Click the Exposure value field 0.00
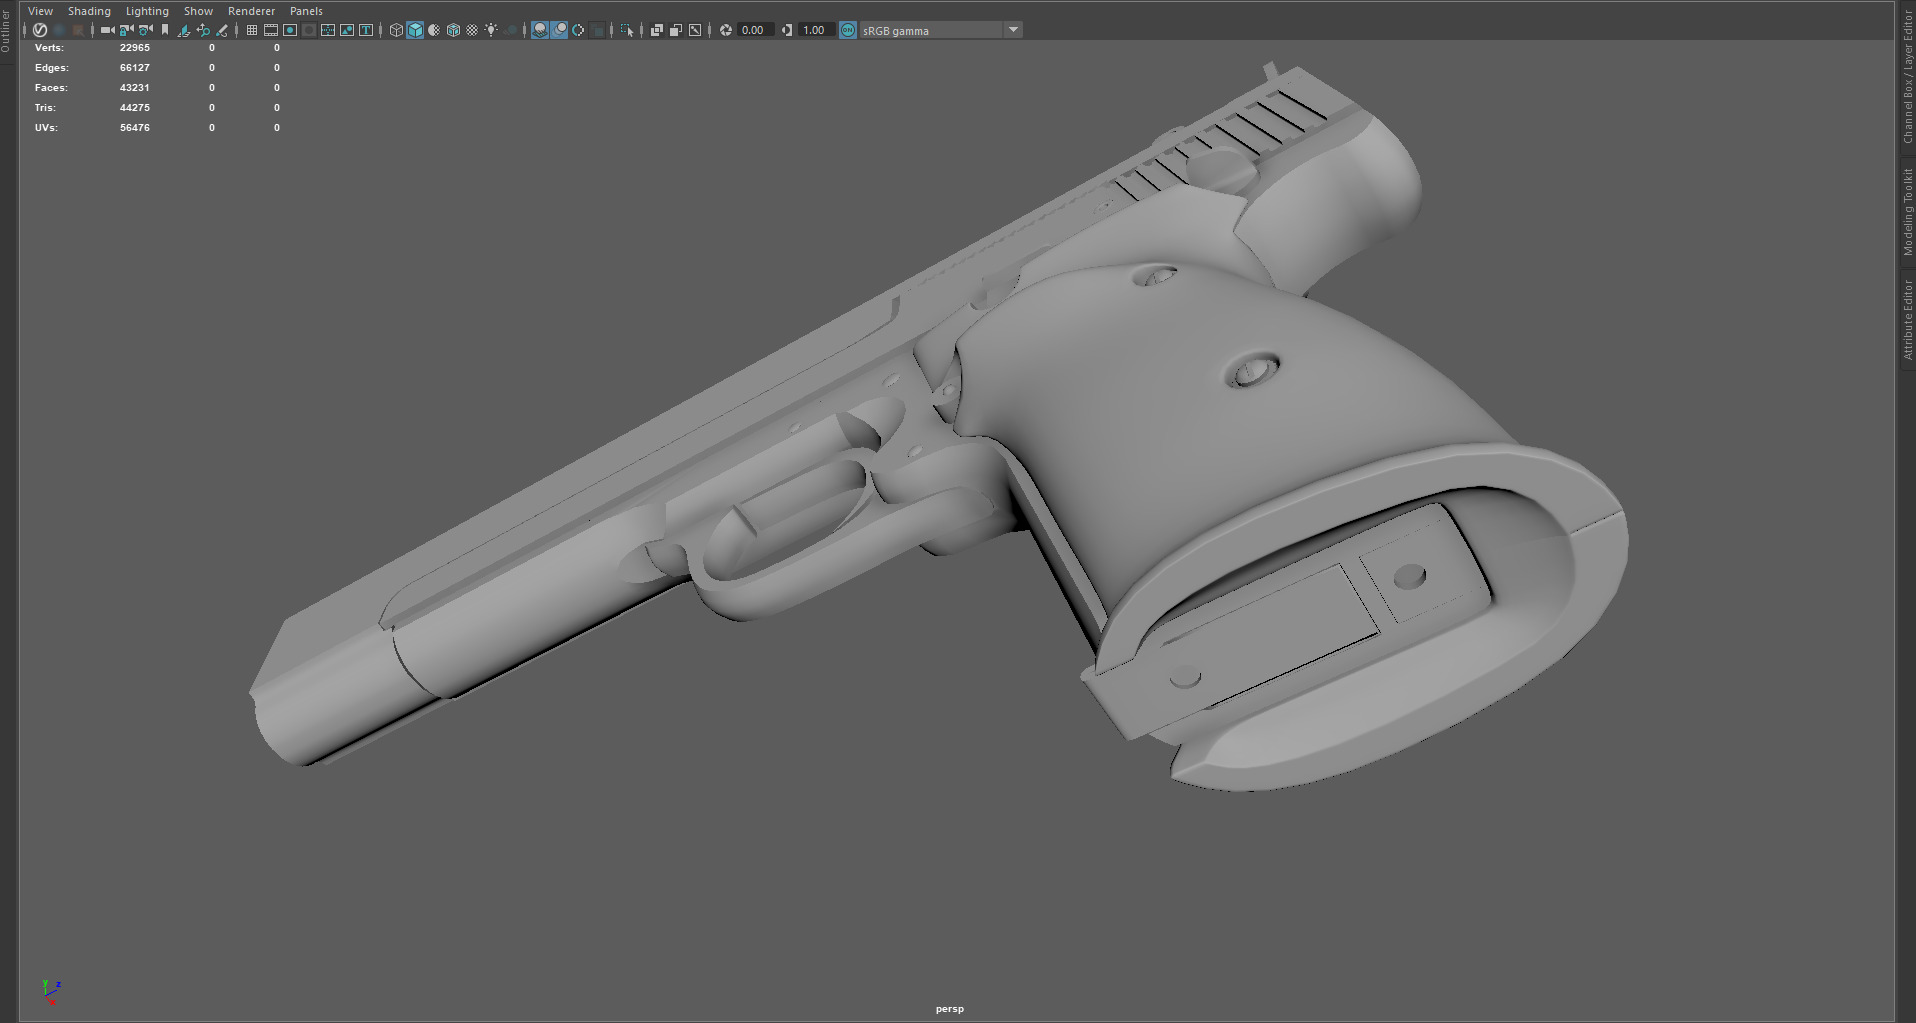This screenshot has width=1916, height=1023. tap(755, 30)
